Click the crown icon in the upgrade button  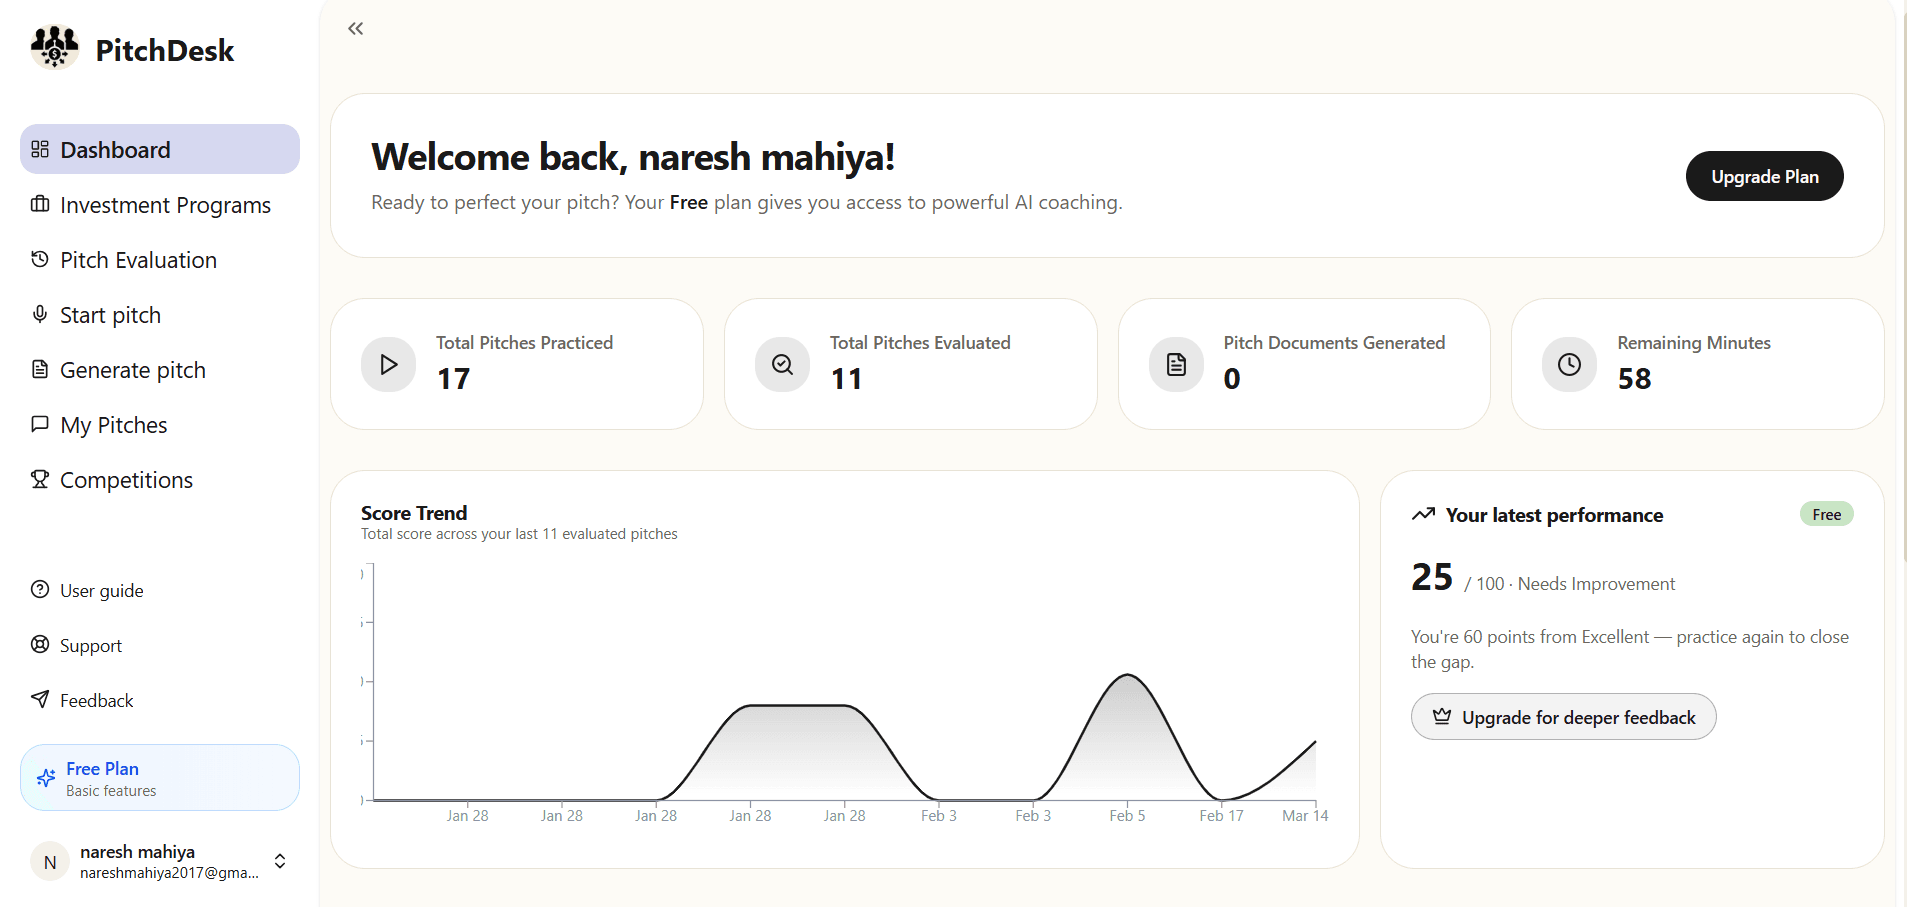[1442, 716]
